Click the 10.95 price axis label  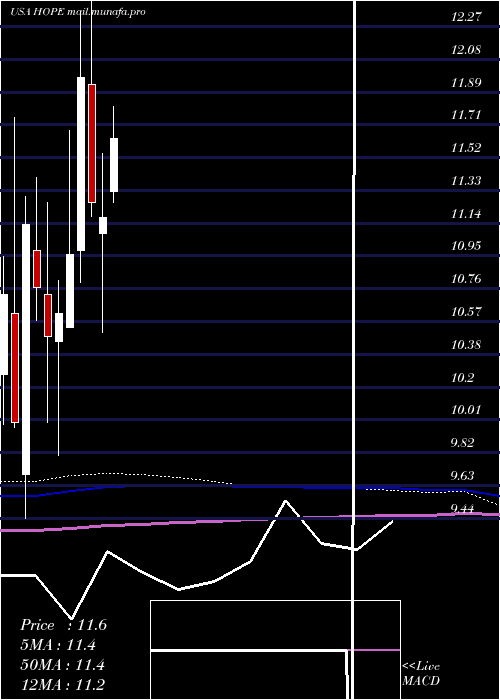coord(466,246)
